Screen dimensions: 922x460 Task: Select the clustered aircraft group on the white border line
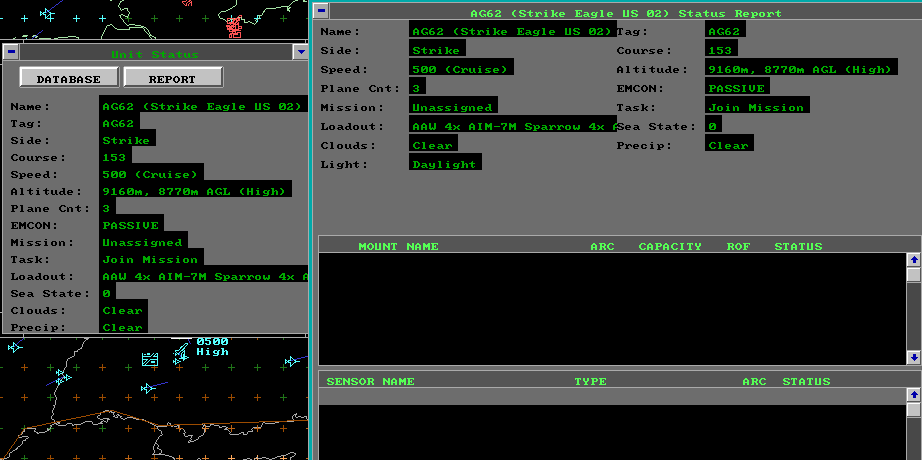click(62, 376)
